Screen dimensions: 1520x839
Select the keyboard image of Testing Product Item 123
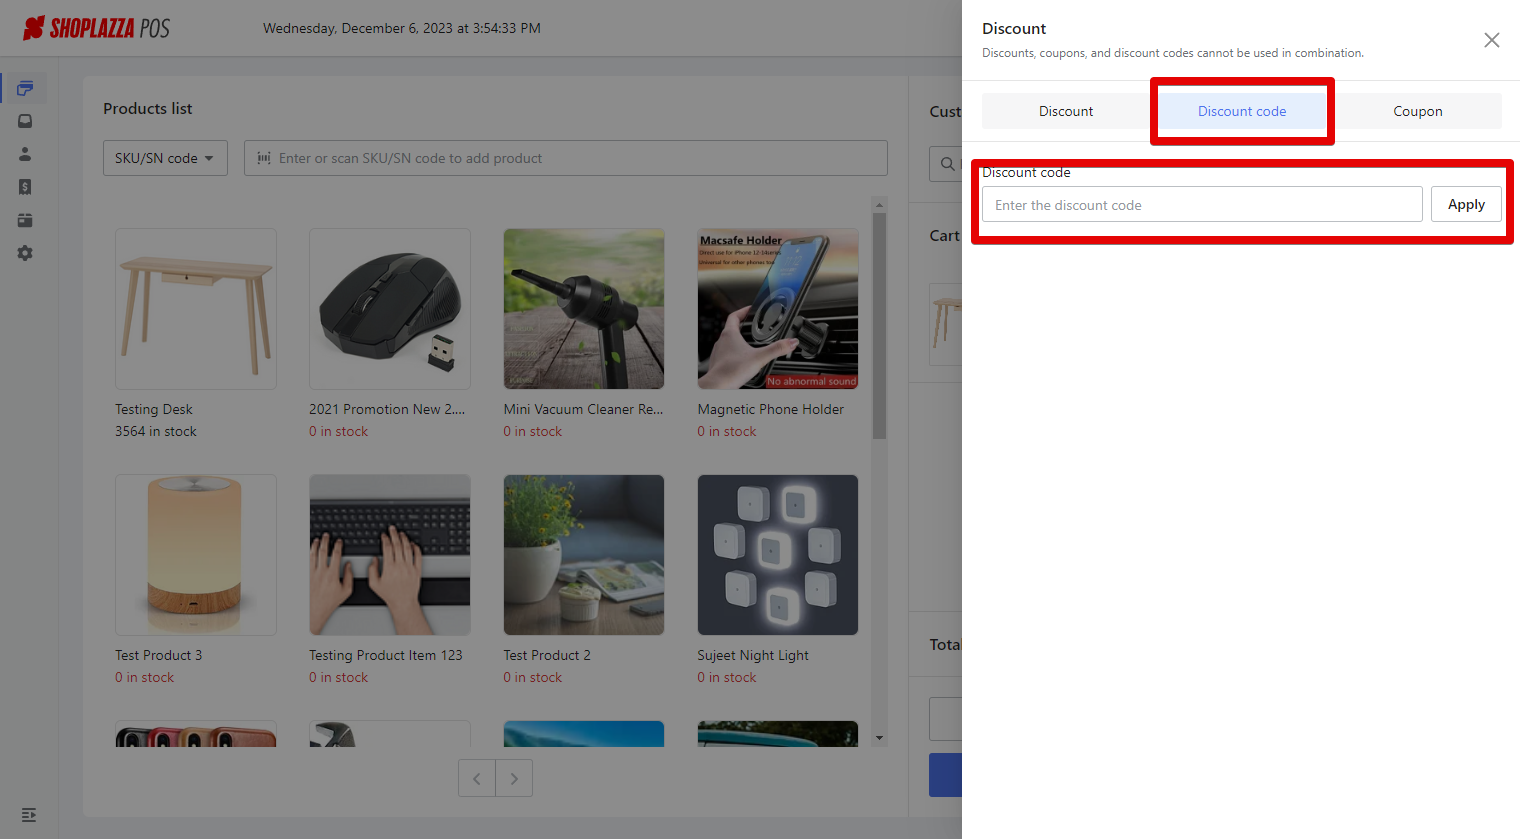[x=390, y=555]
